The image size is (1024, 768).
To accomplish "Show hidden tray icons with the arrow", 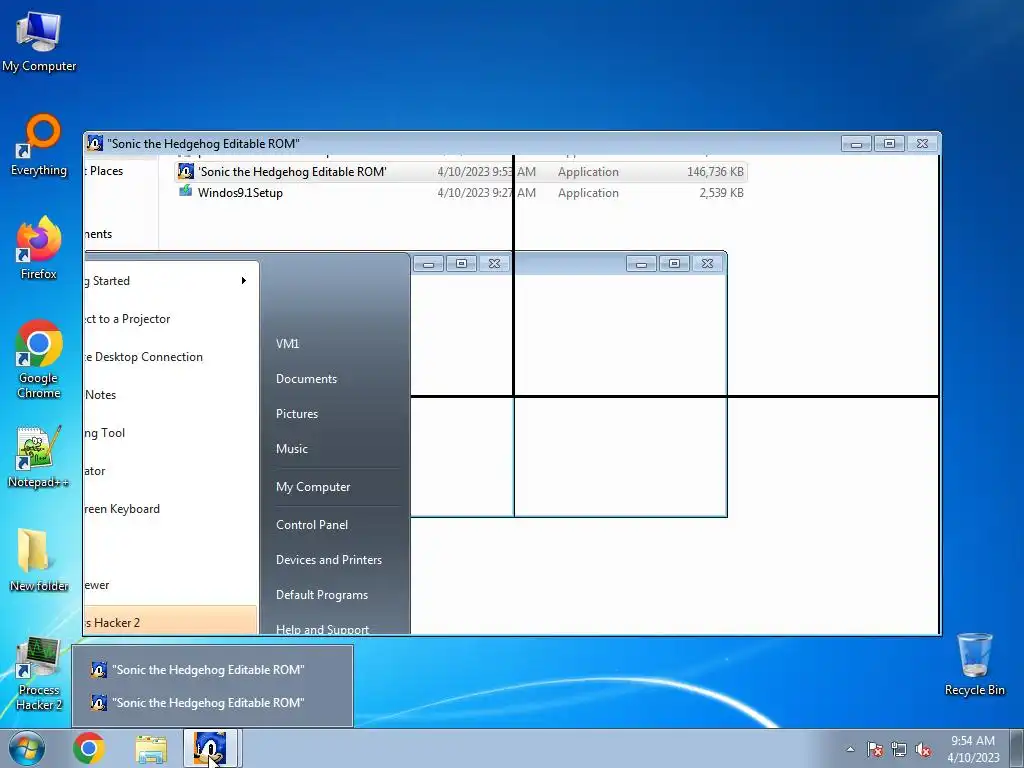I will [850, 749].
